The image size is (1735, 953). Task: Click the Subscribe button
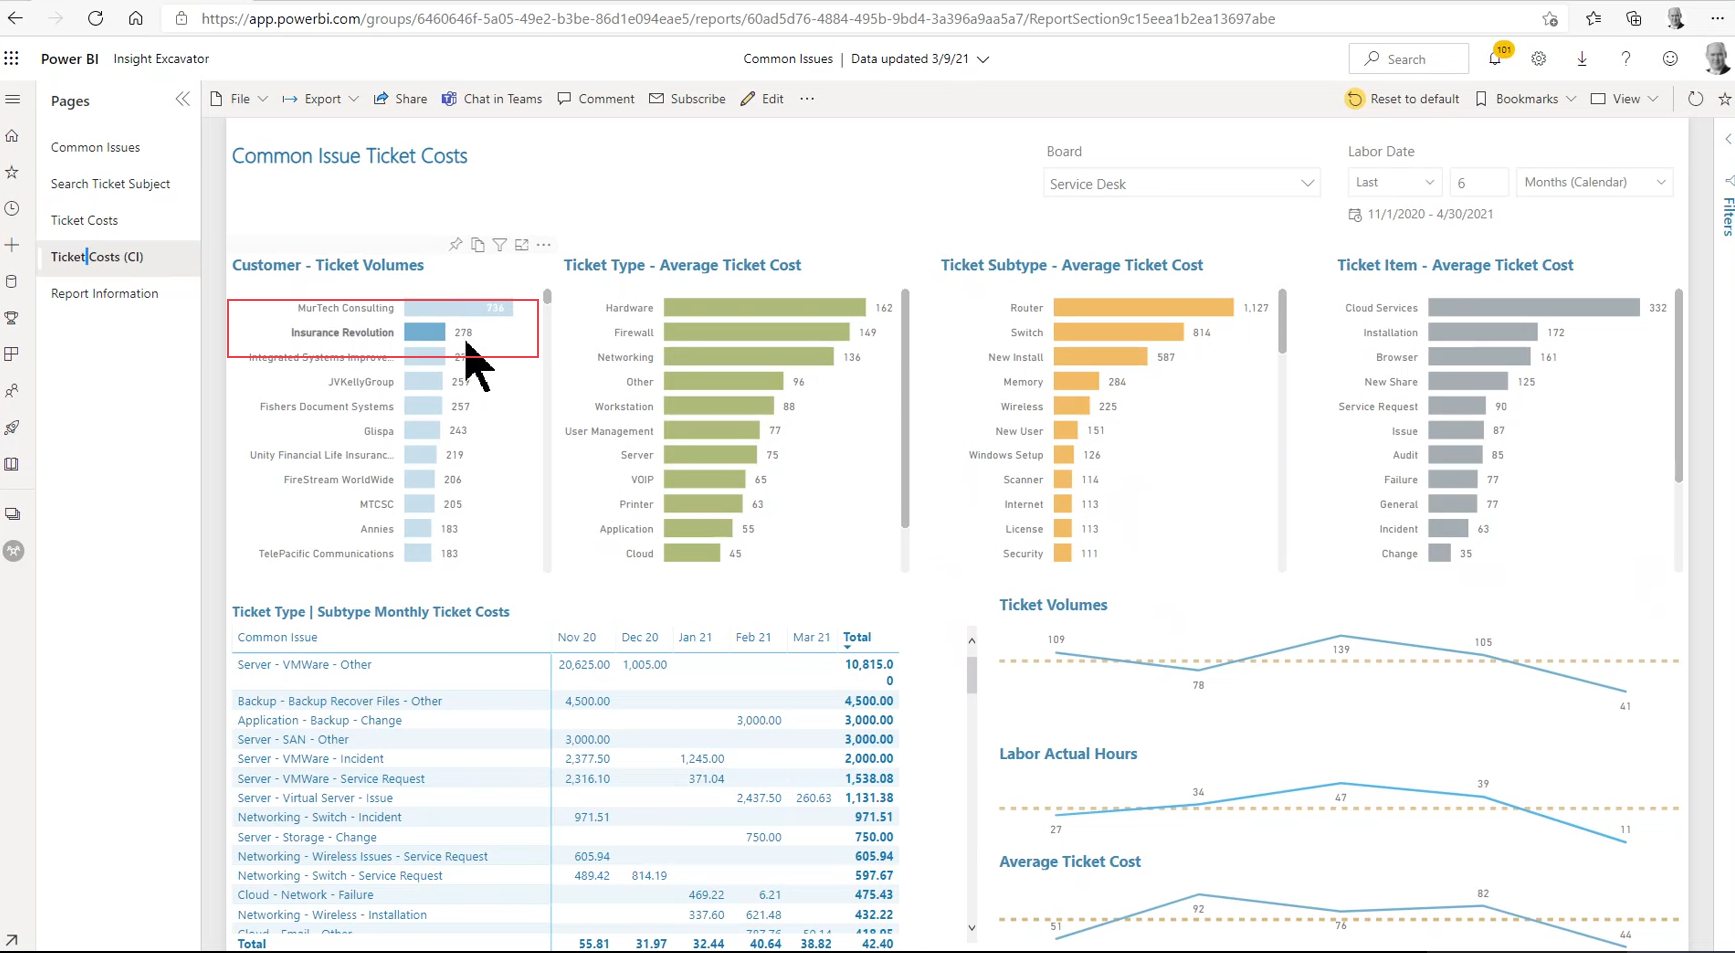(687, 99)
